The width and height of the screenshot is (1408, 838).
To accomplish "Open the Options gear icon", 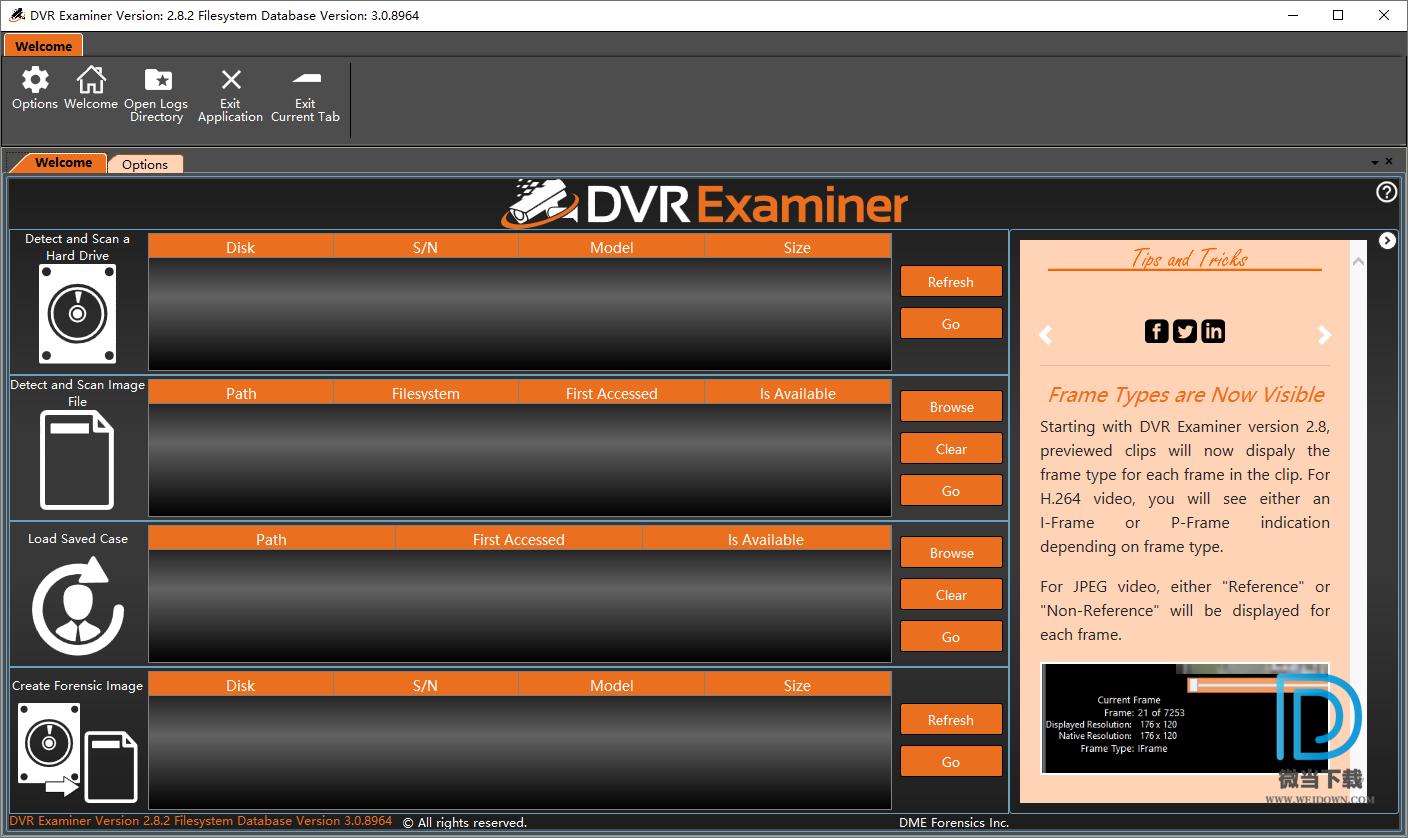I will click(x=35, y=80).
